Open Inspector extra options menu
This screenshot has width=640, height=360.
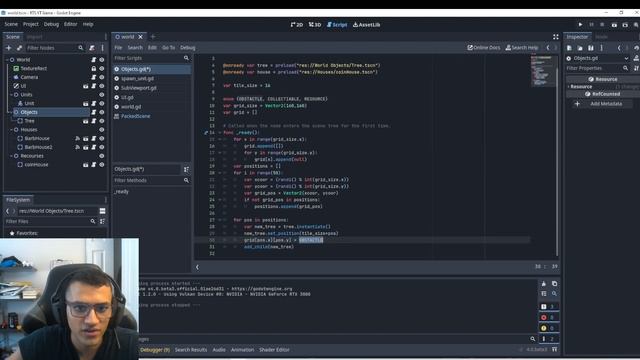point(601,48)
